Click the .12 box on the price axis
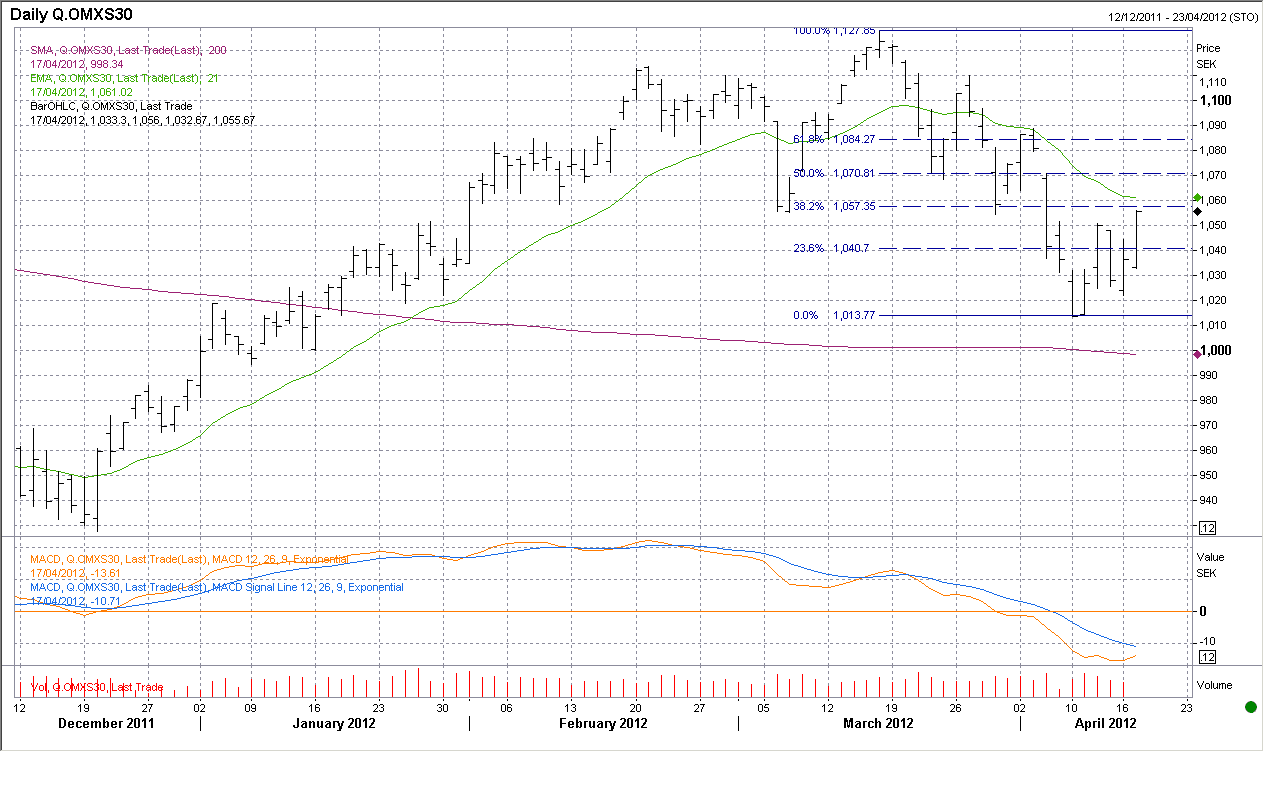Screen dimensions: 1267x798 1206,527
